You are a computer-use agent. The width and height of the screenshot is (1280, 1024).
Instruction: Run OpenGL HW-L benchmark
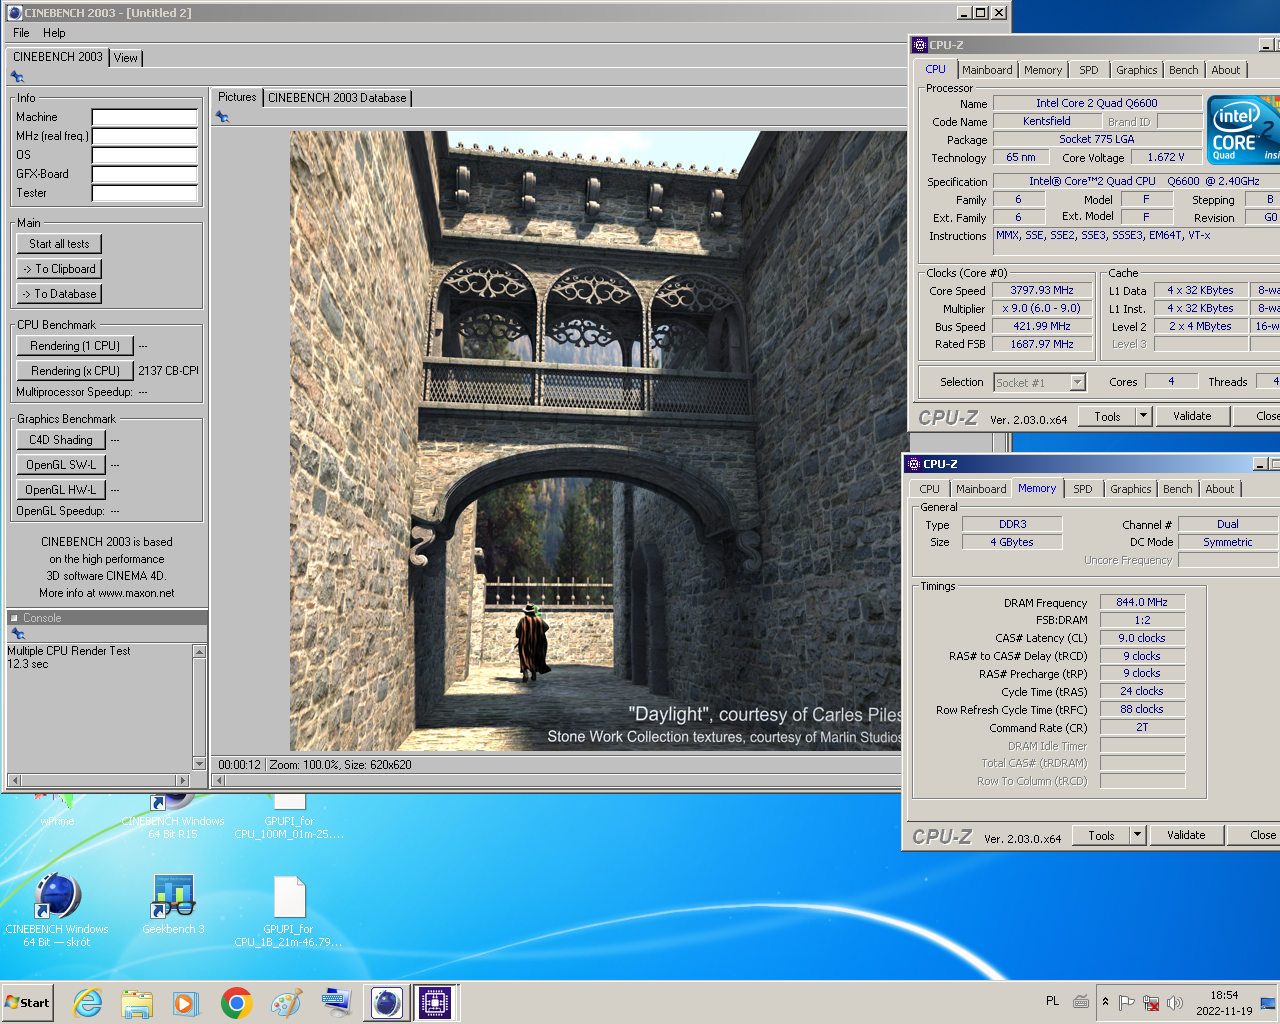click(x=61, y=490)
